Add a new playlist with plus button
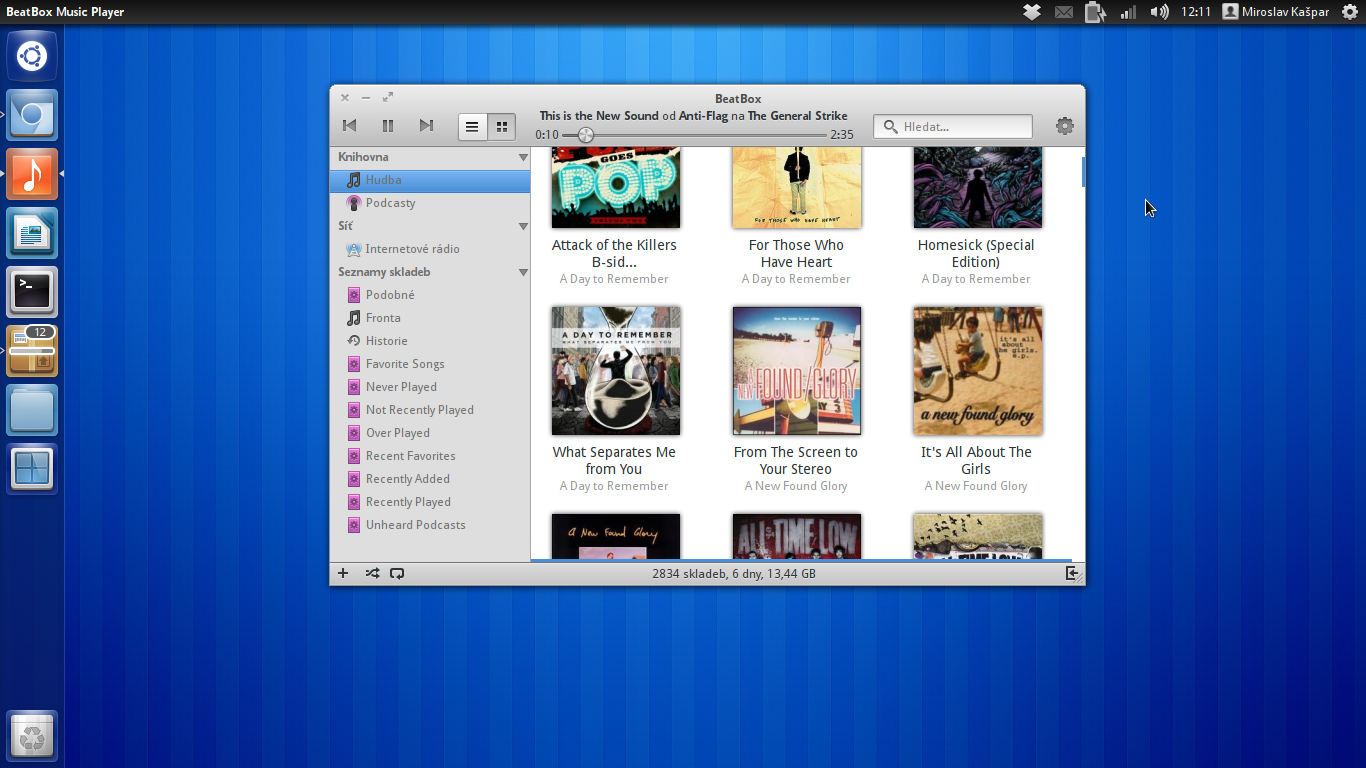The width and height of the screenshot is (1366, 768). click(x=343, y=574)
